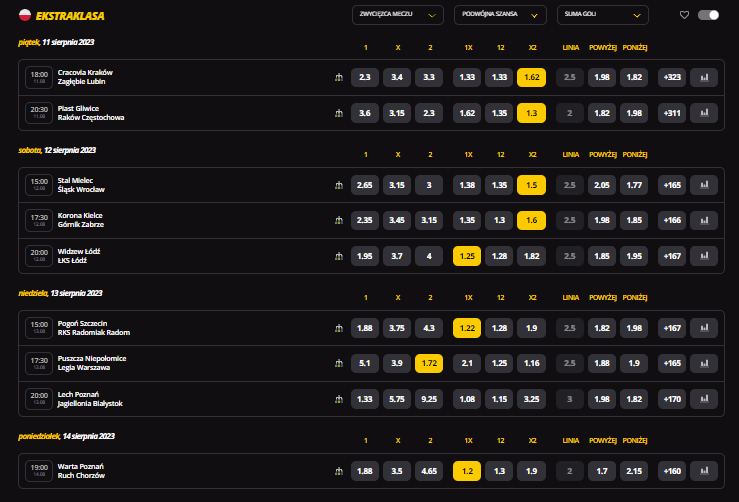Select over 1.88 for Puszcza Niepołomice match
Screen dimensions: 739x502
602,363
